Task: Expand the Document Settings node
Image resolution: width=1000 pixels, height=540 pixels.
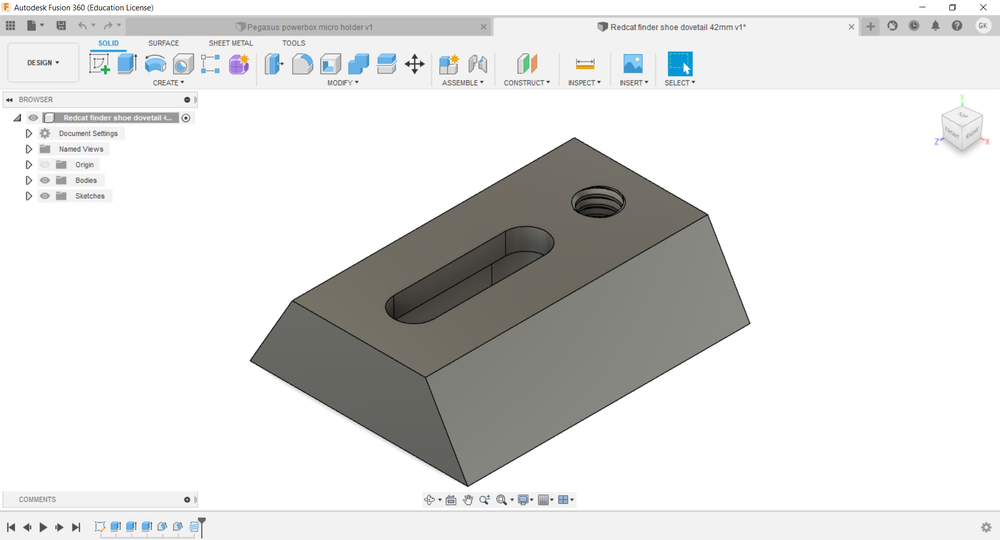Action: (29, 133)
